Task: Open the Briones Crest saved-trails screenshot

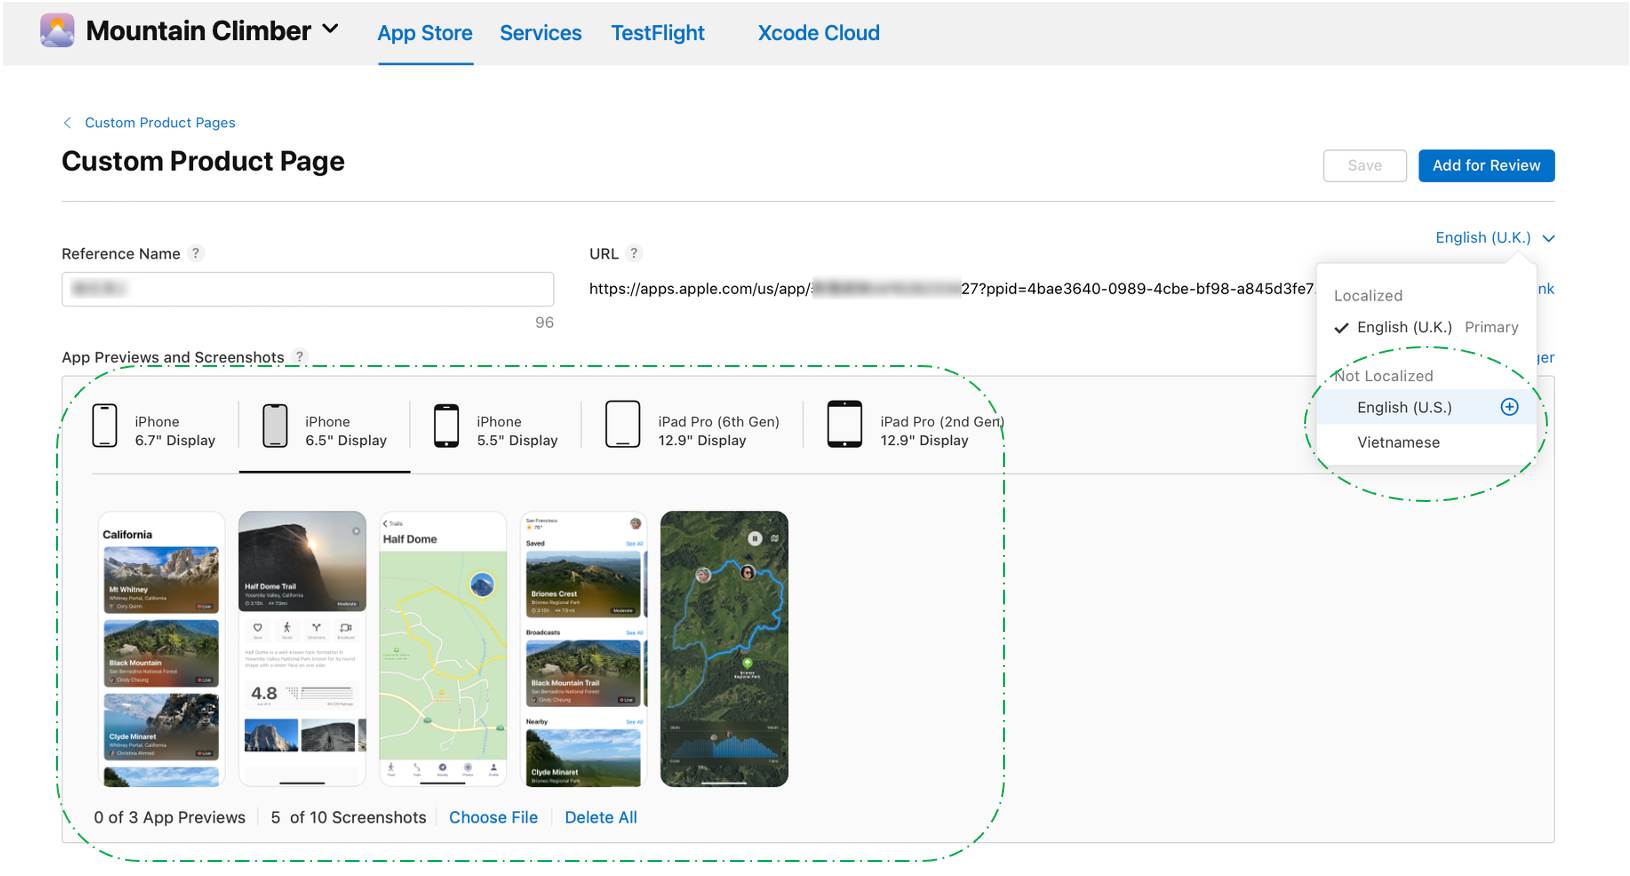Action: click(x=584, y=649)
